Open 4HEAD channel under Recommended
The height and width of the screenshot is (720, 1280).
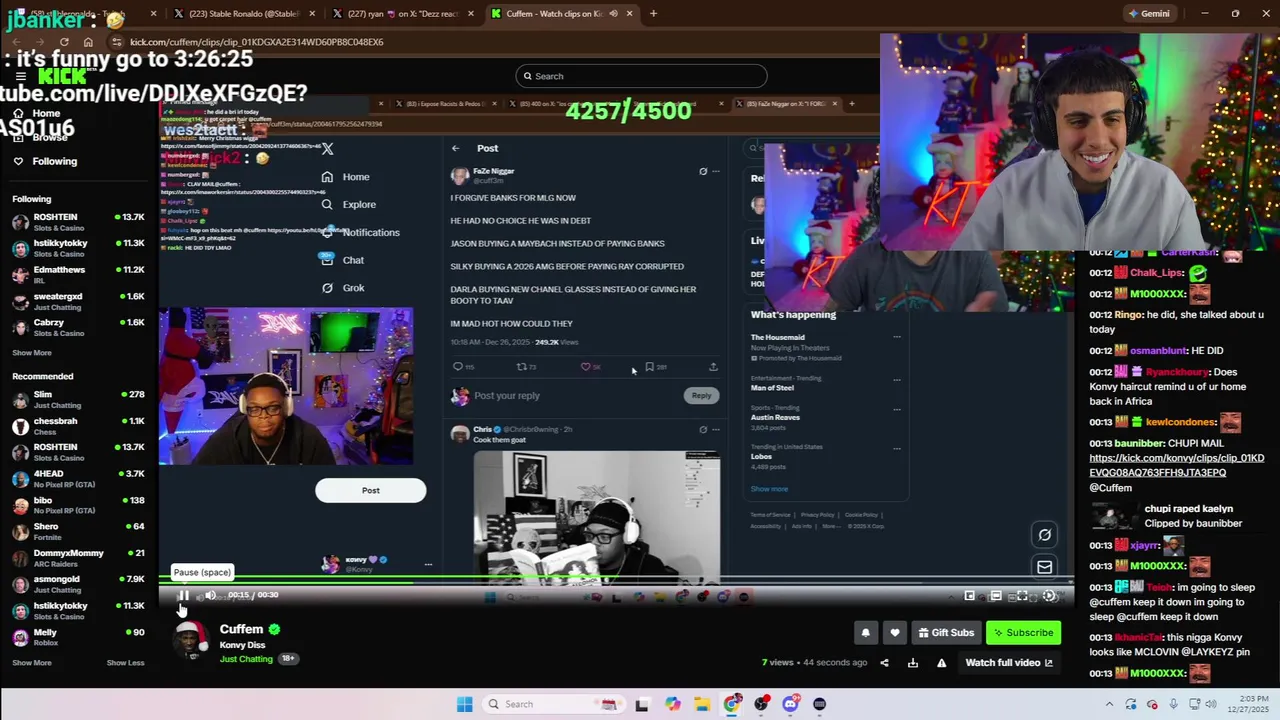tap(79, 479)
